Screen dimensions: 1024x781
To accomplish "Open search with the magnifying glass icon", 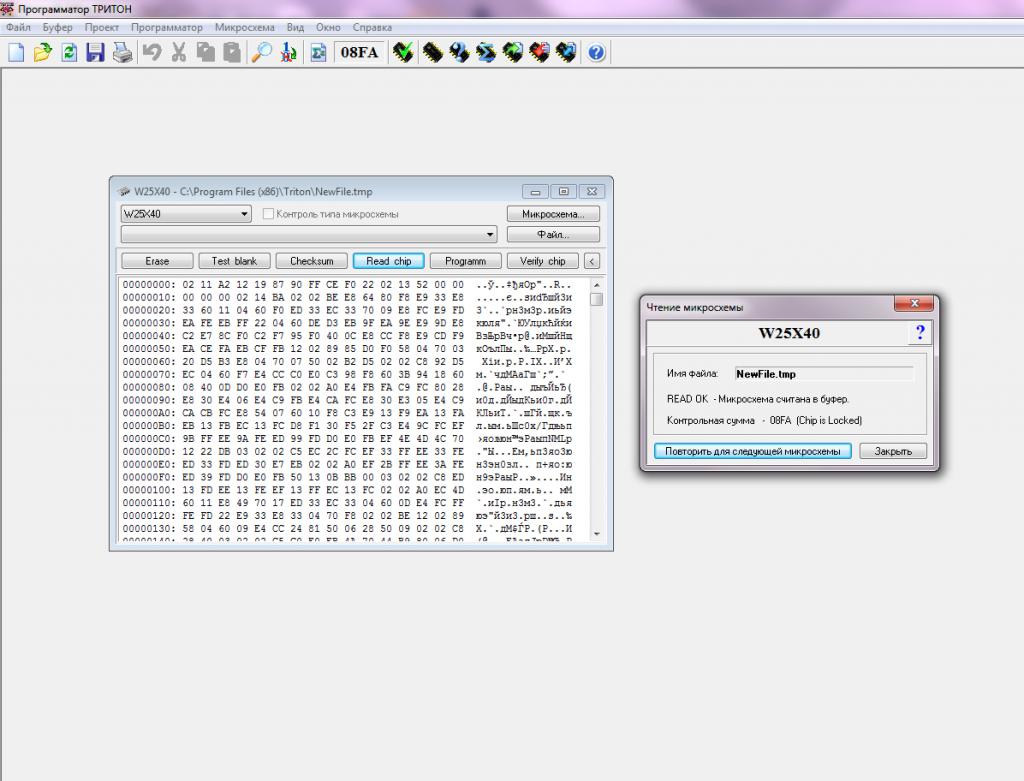I will (x=262, y=53).
